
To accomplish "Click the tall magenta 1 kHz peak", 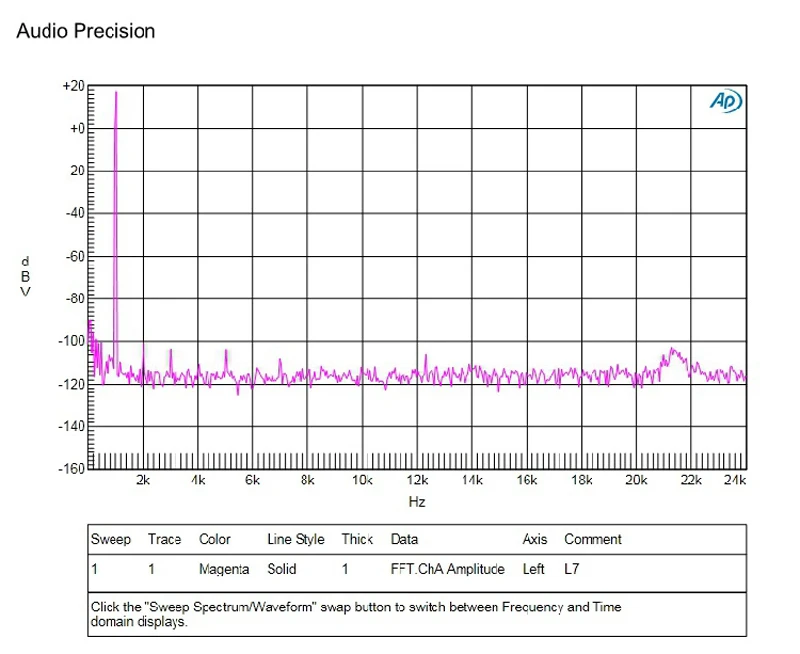I will 116,230.
